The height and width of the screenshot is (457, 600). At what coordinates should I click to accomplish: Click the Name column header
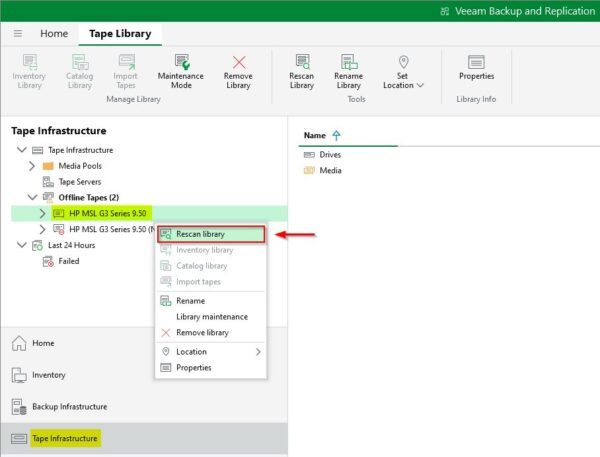pyautogui.click(x=315, y=135)
